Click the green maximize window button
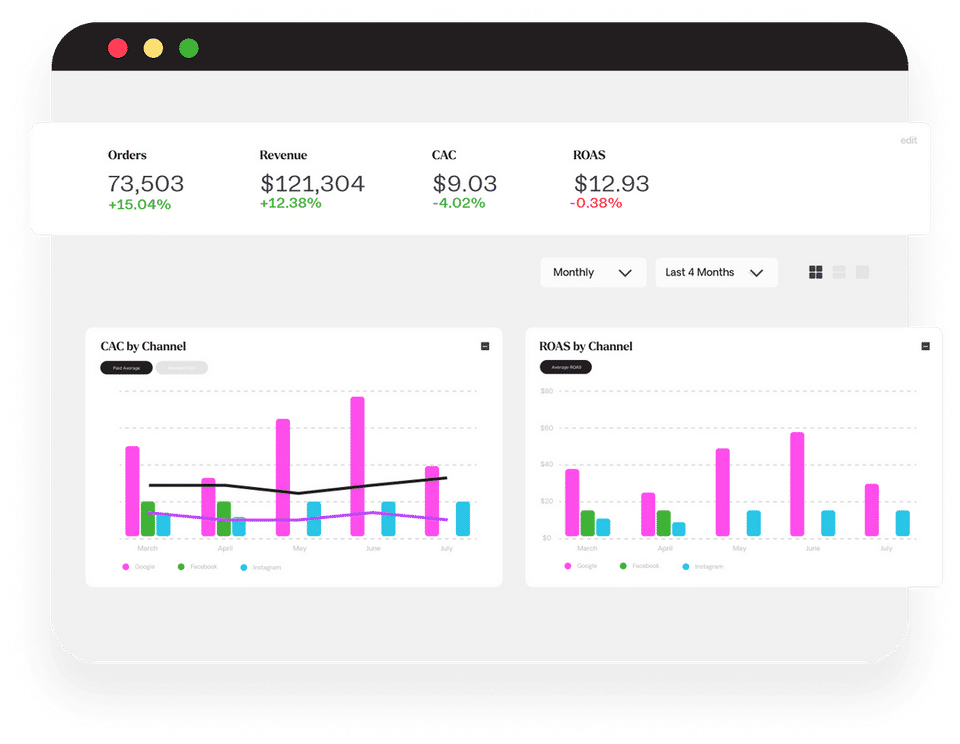Image resolution: width=960 pixels, height=744 pixels. pos(189,48)
